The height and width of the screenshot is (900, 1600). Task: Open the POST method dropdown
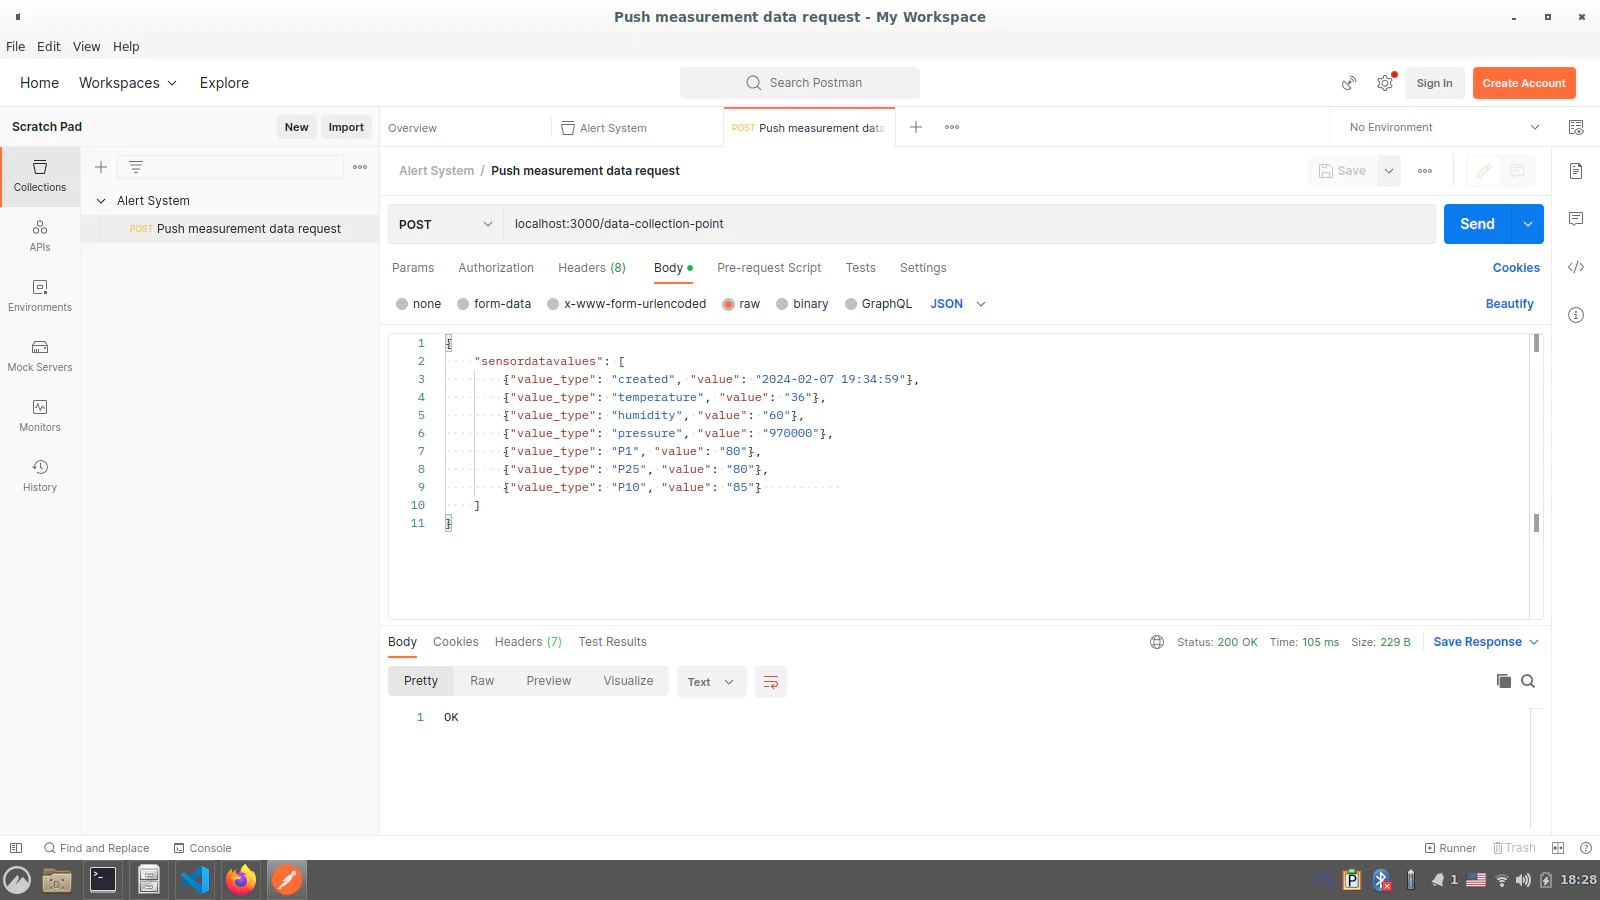tap(445, 224)
